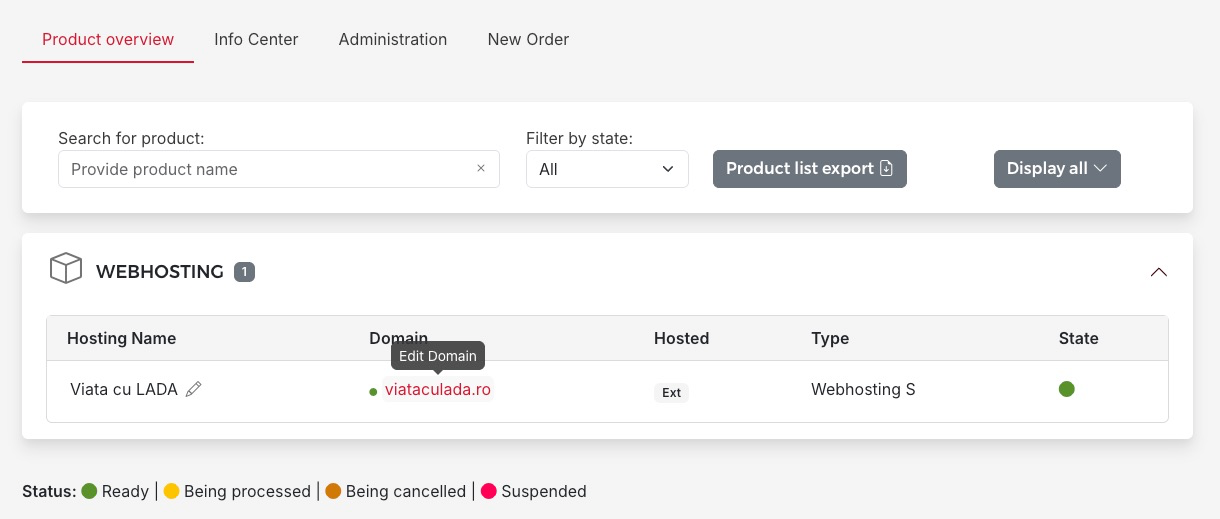Select the Product overview tab
Image resolution: width=1220 pixels, height=519 pixels.
coord(108,39)
